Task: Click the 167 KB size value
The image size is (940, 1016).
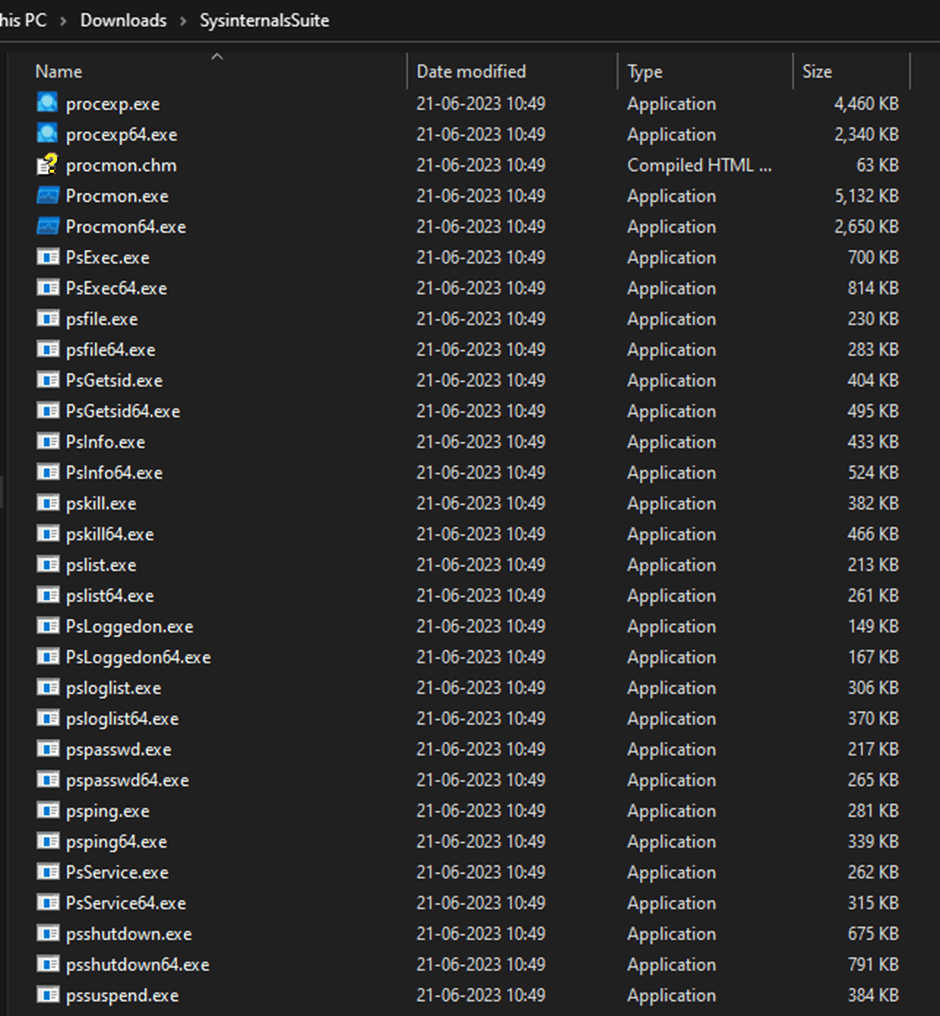Action: tap(873, 657)
